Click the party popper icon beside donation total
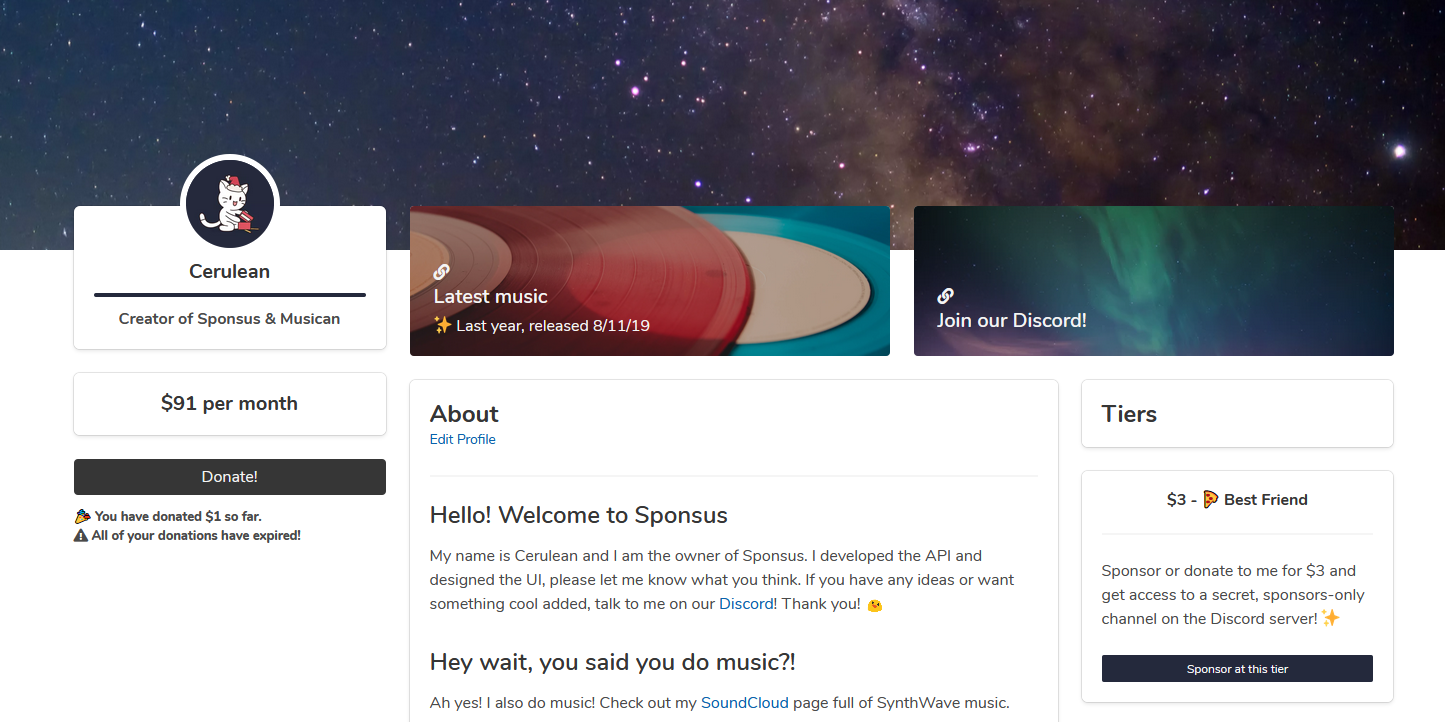The height and width of the screenshot is (722, 1445). click(82, 517)
